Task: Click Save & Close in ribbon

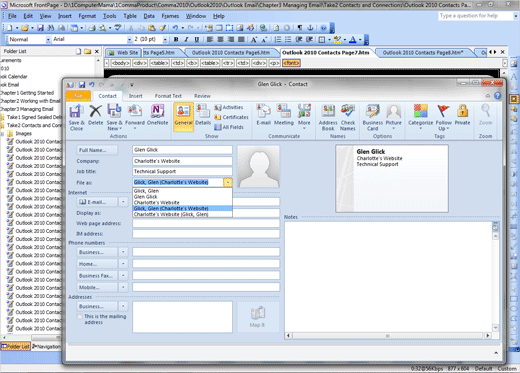Action: pos(76,117)
